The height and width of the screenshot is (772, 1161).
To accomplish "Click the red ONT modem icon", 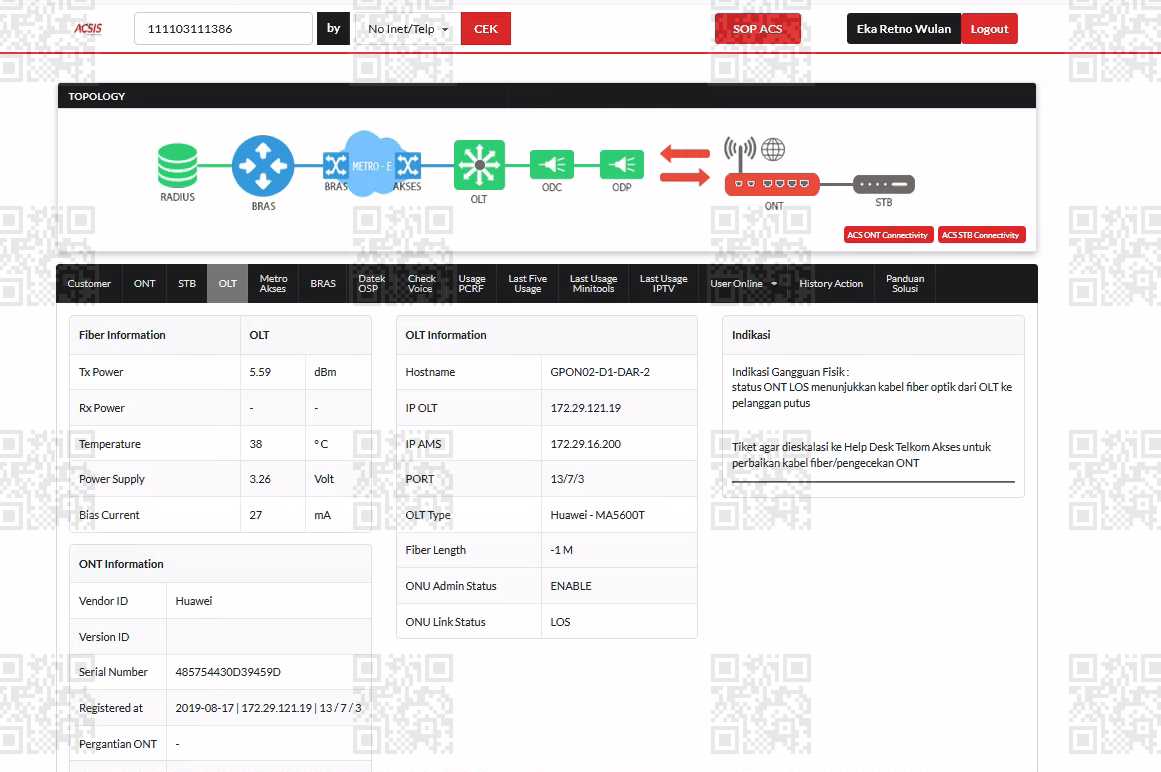I will click(x=772, y=184).
